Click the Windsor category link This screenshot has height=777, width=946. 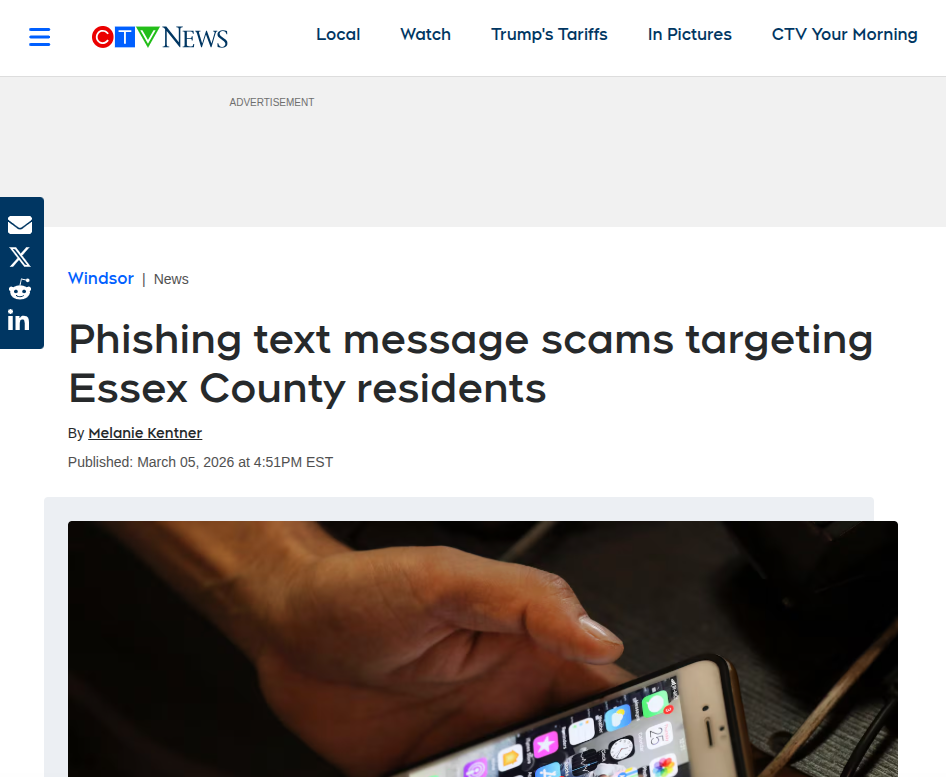tap(101, 278)
